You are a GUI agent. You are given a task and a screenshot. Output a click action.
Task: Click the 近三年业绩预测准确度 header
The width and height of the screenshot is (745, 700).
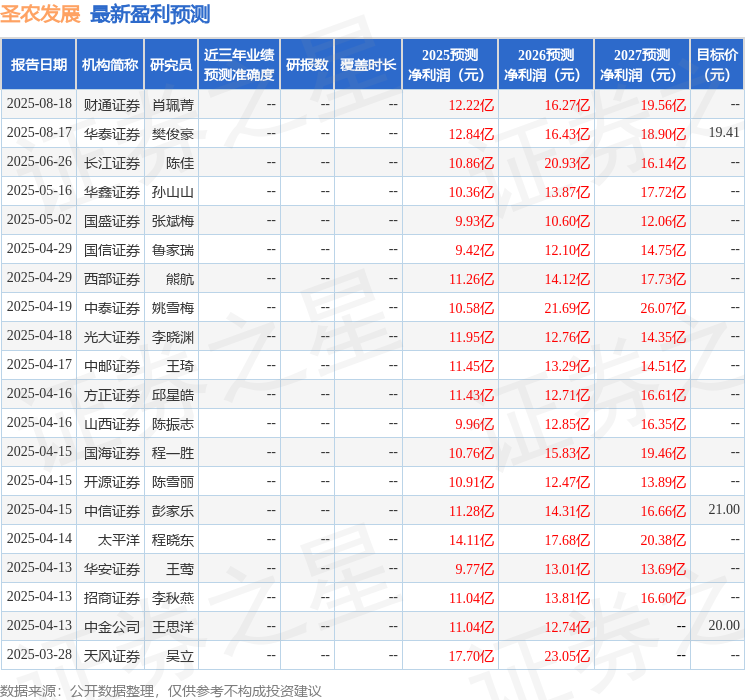[x=238, y=65]
